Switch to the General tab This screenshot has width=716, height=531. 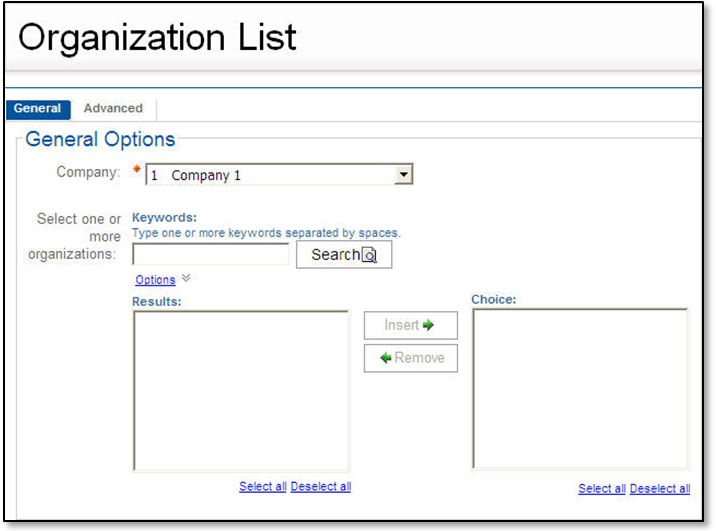click(38, 109)
